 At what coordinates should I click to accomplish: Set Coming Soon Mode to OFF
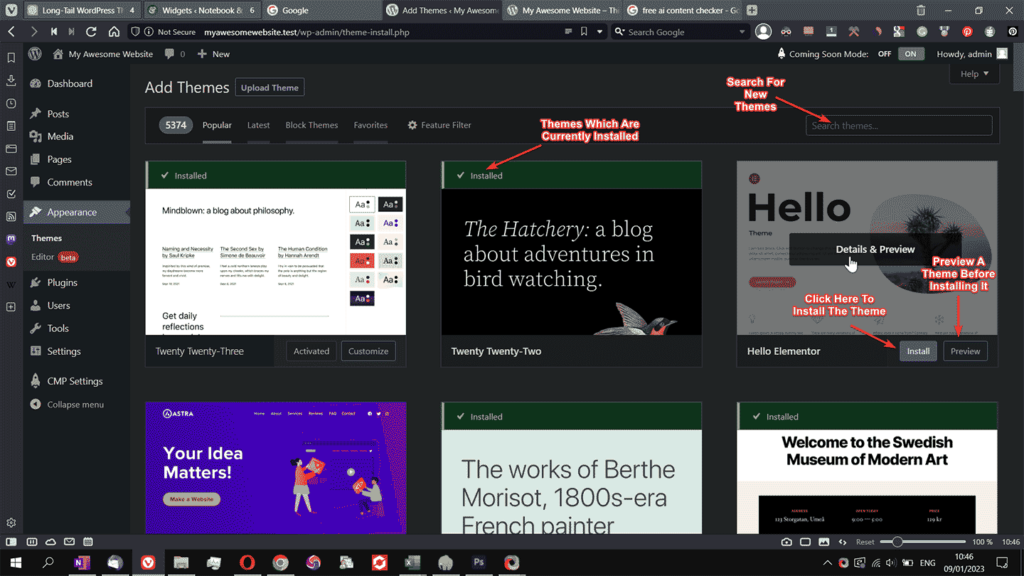pyautogui.click(x=884, y=54)
